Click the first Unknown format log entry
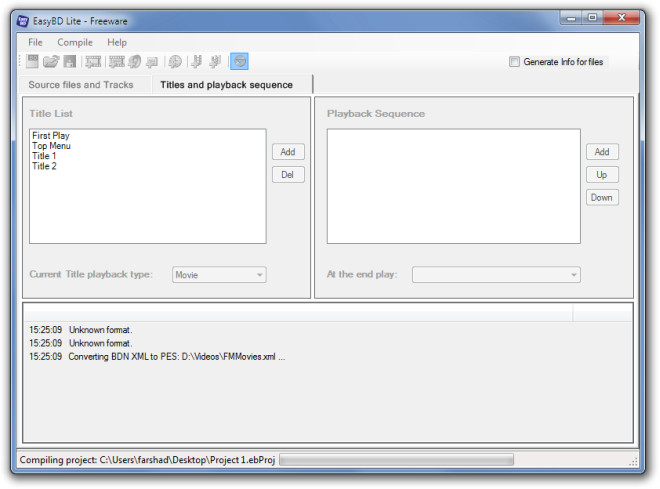The width and height of the screenshot is (660, 489). coord(80,330)
